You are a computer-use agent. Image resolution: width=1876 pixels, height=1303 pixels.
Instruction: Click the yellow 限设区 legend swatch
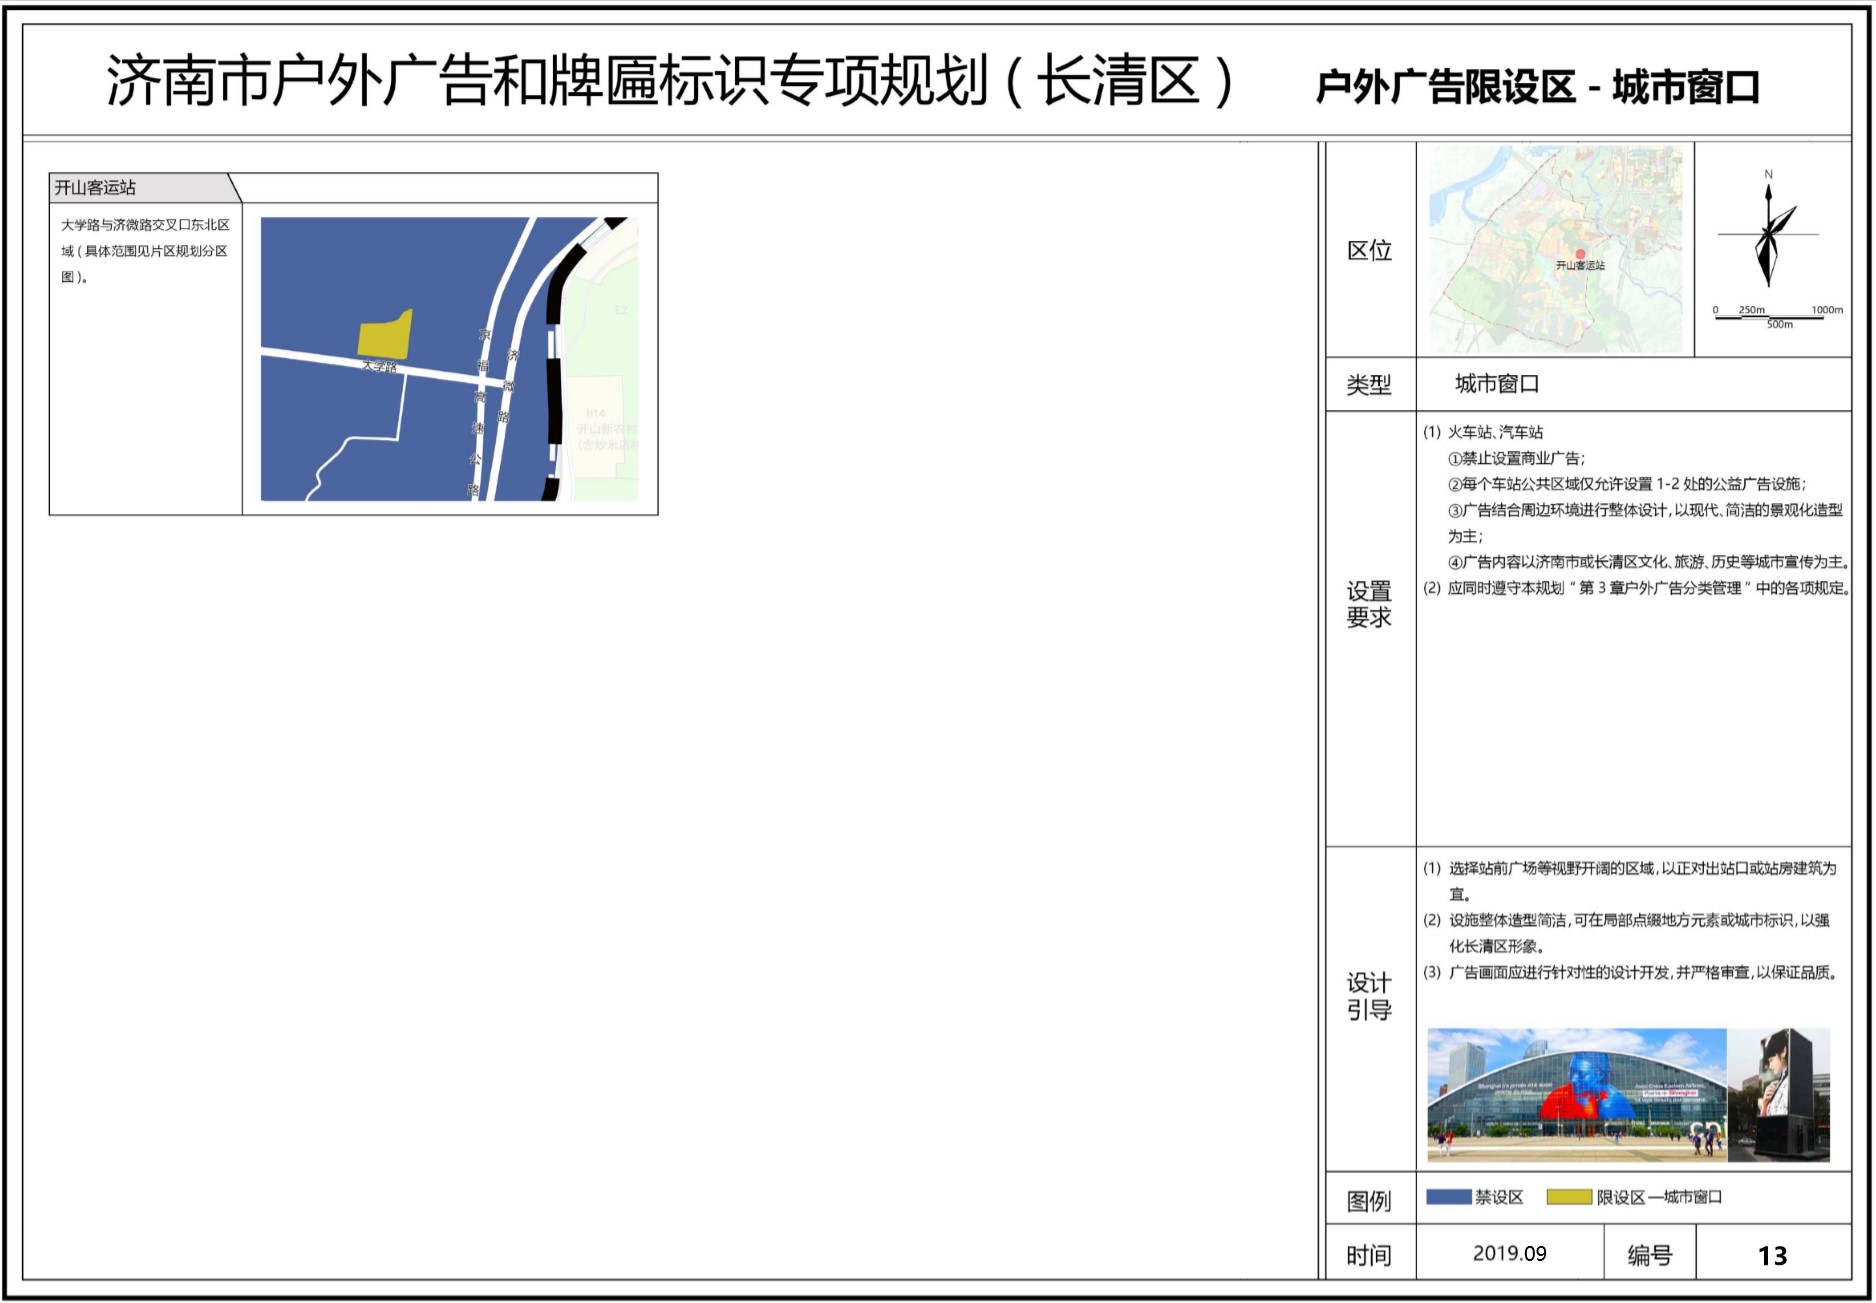tap(1568, 1197)
